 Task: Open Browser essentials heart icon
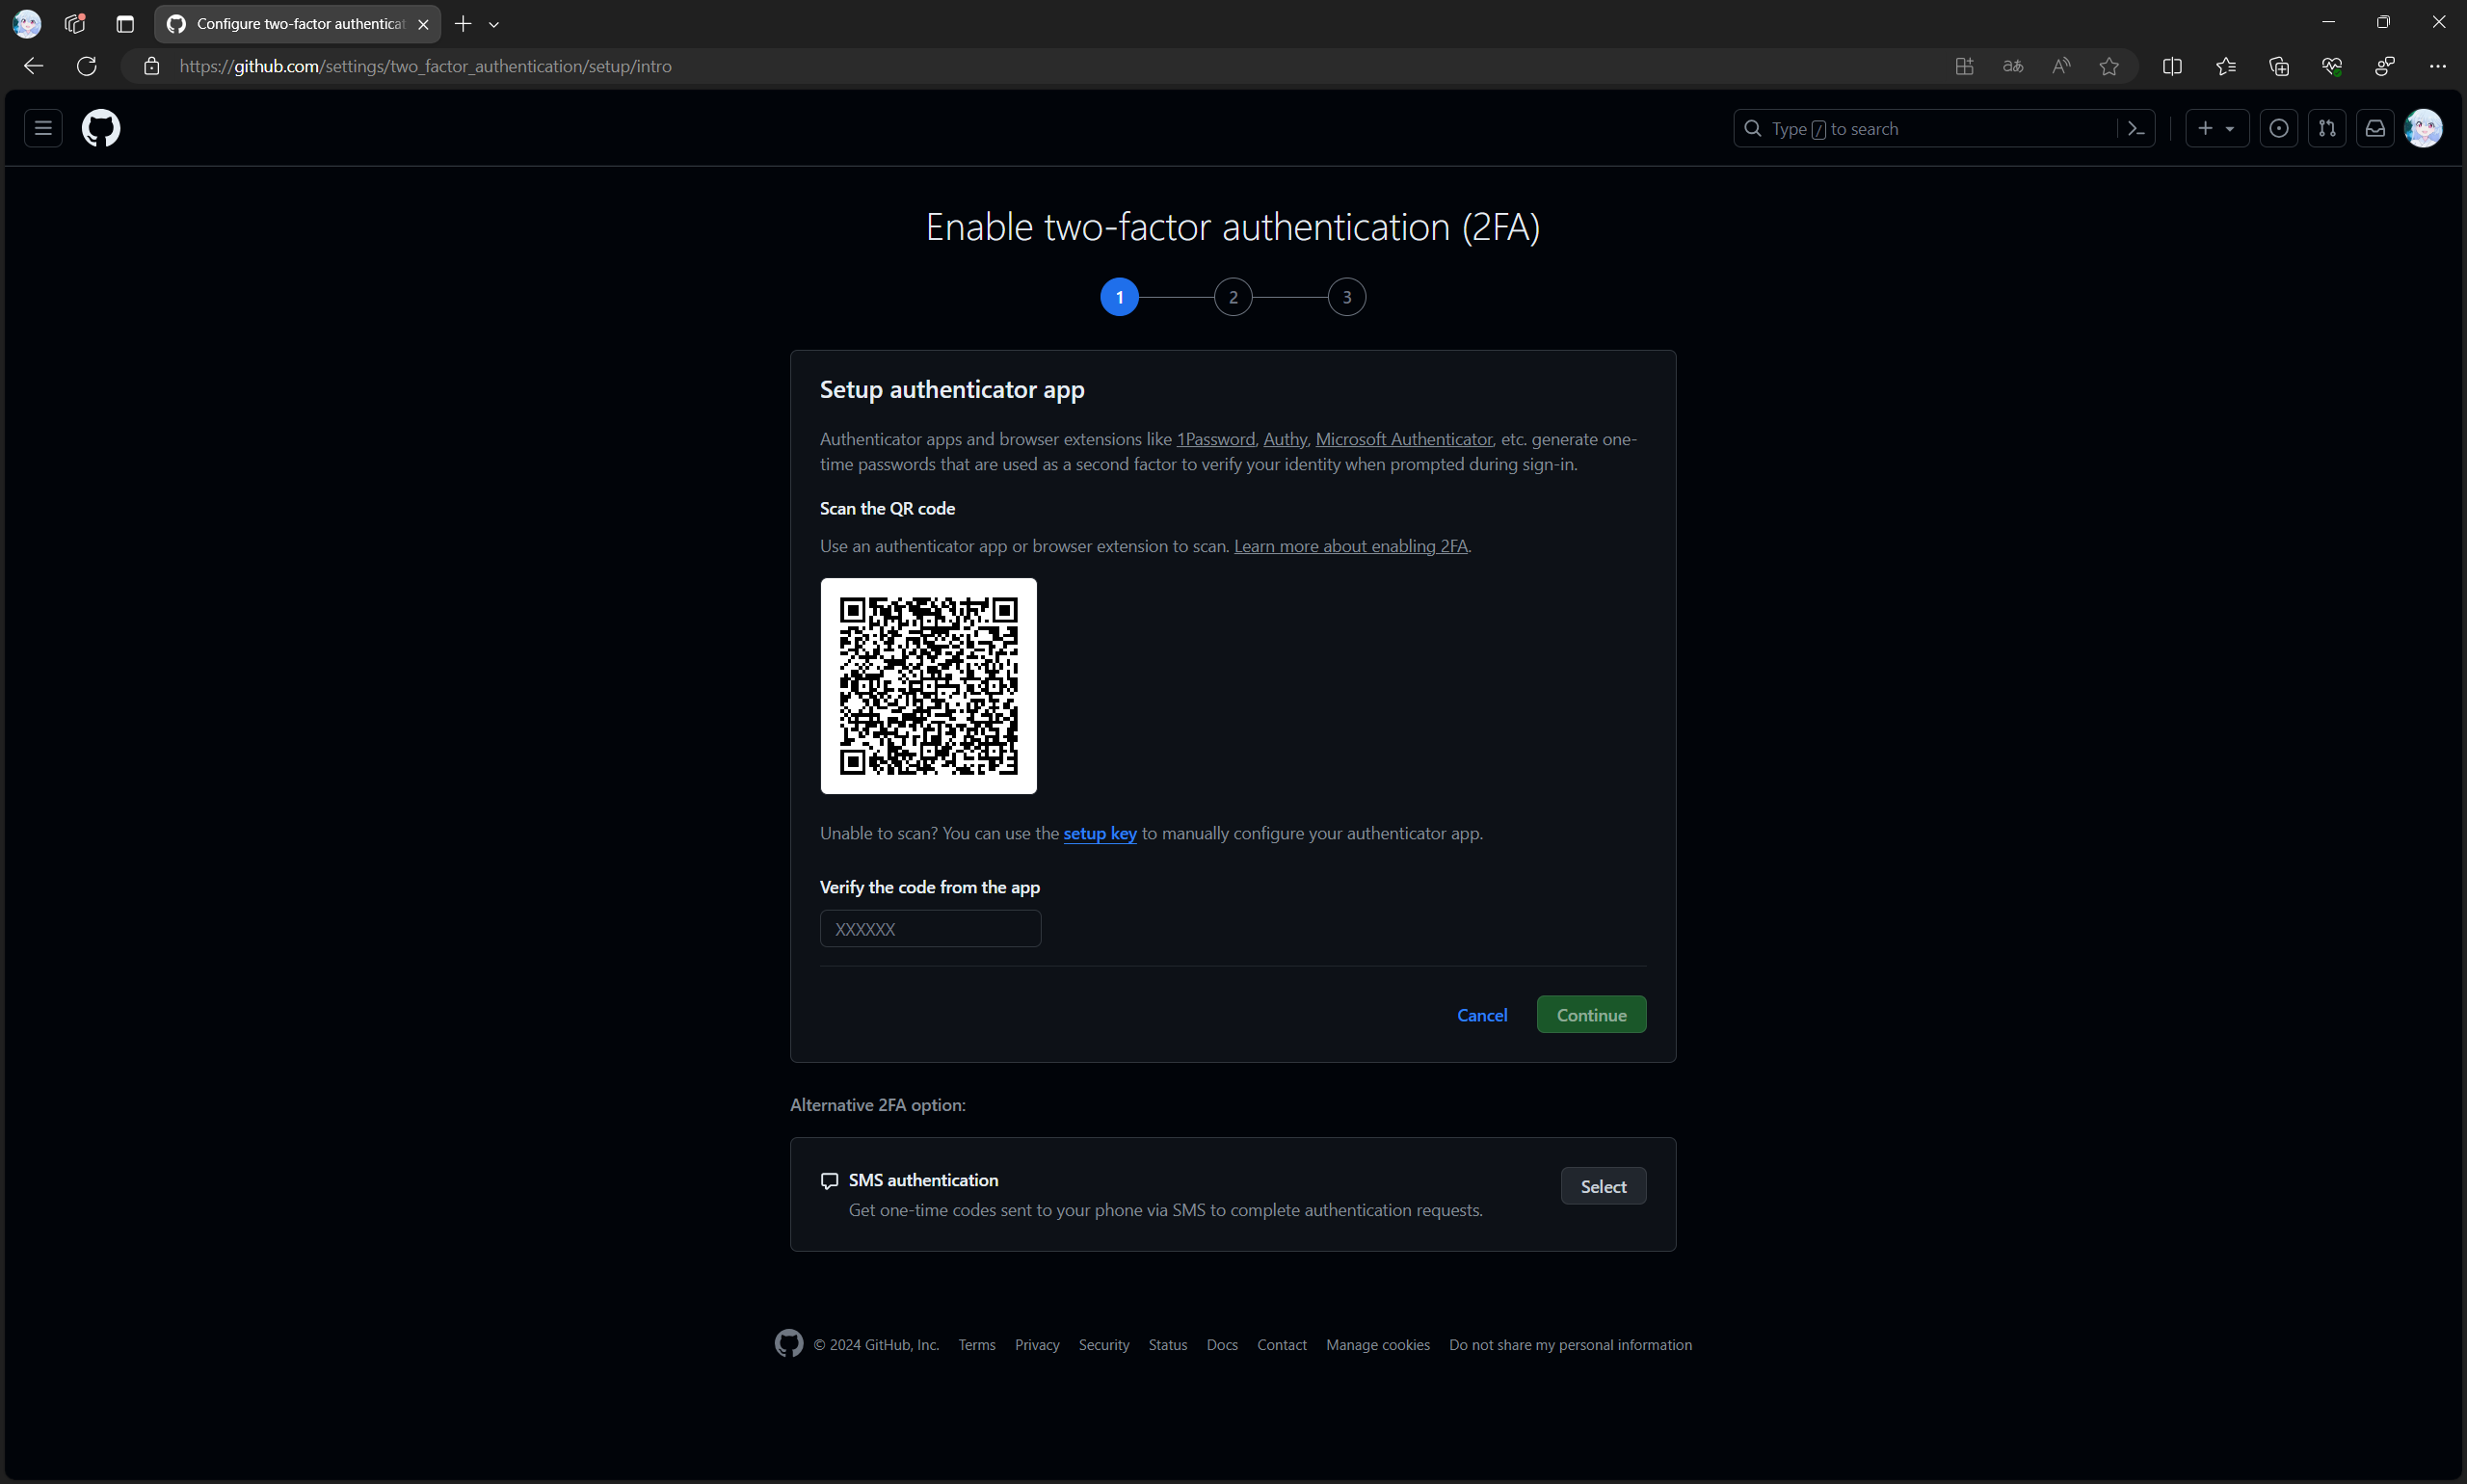[x=2331, y=66]
